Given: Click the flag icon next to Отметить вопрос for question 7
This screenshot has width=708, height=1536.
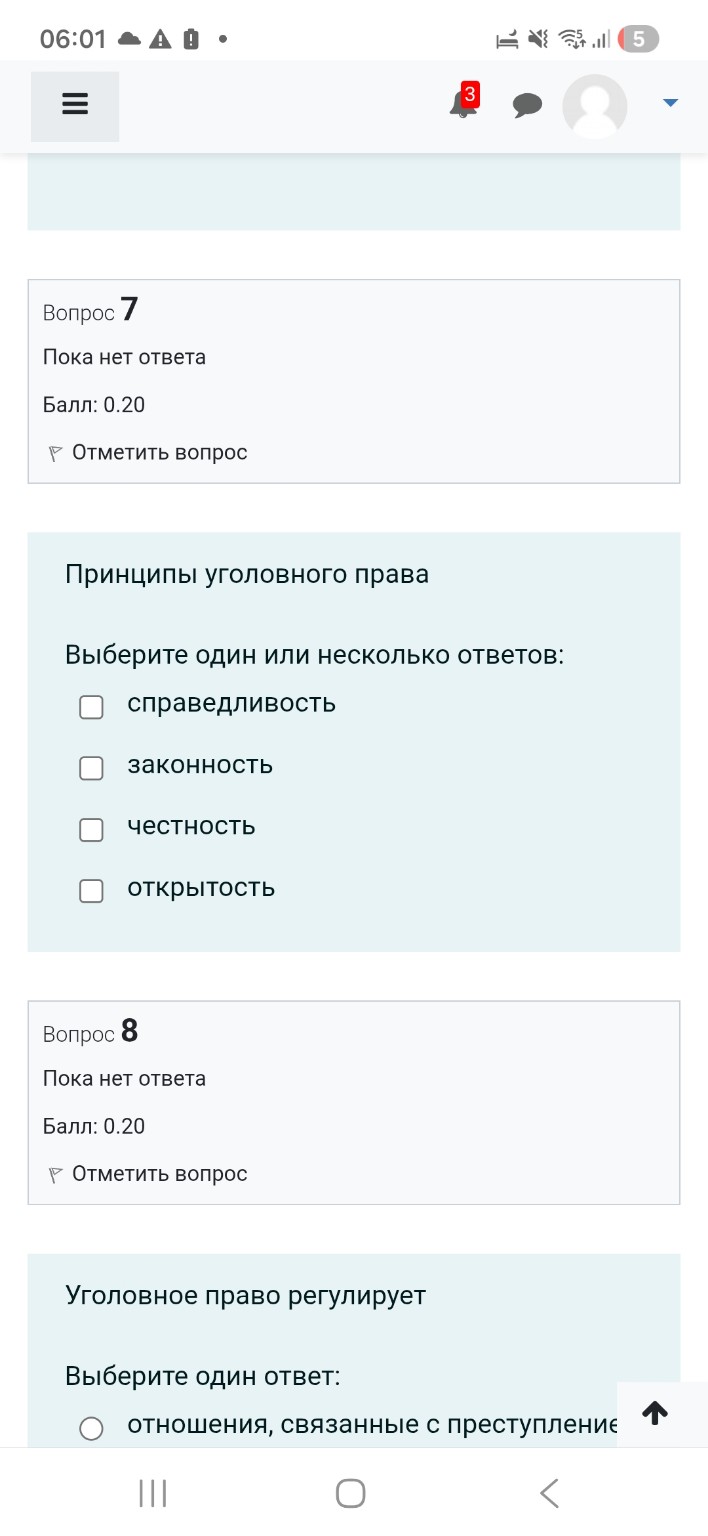Looking at the screenshot, I should (x=53, y=451).
